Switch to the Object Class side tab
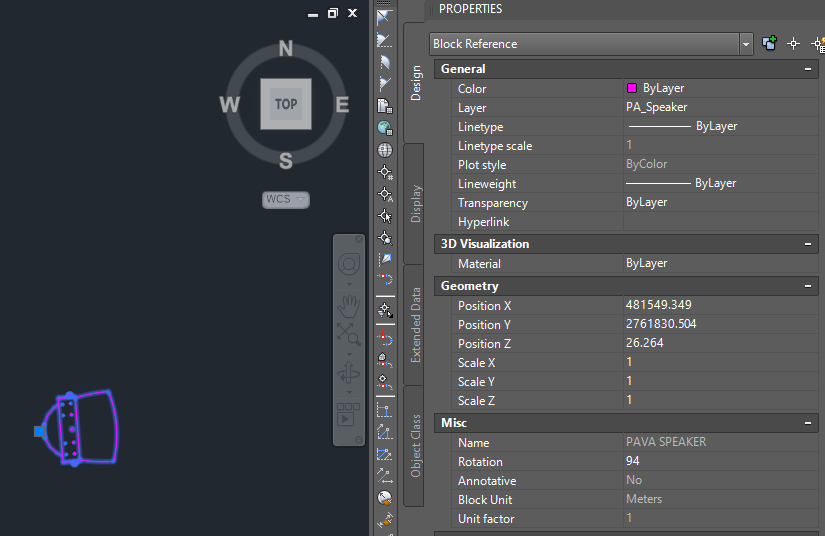The height and width of the screenshot is (536, 825). pyautogui.click(x=415, y=446)
